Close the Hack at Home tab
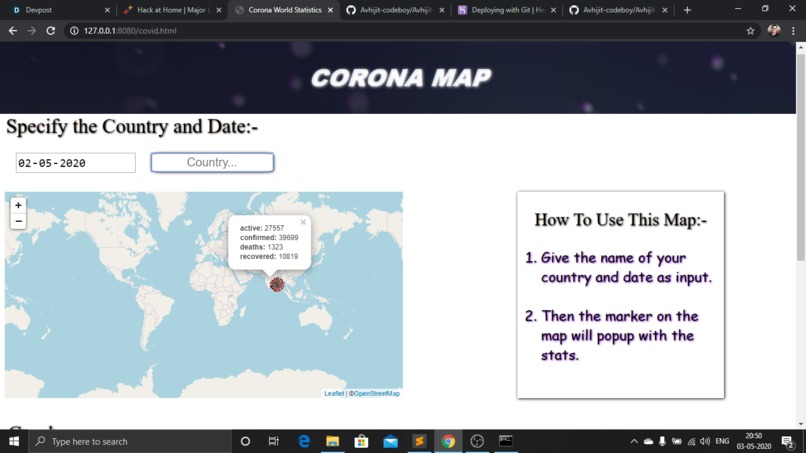This screenshot has height=453, width=806. pos(218,10)
